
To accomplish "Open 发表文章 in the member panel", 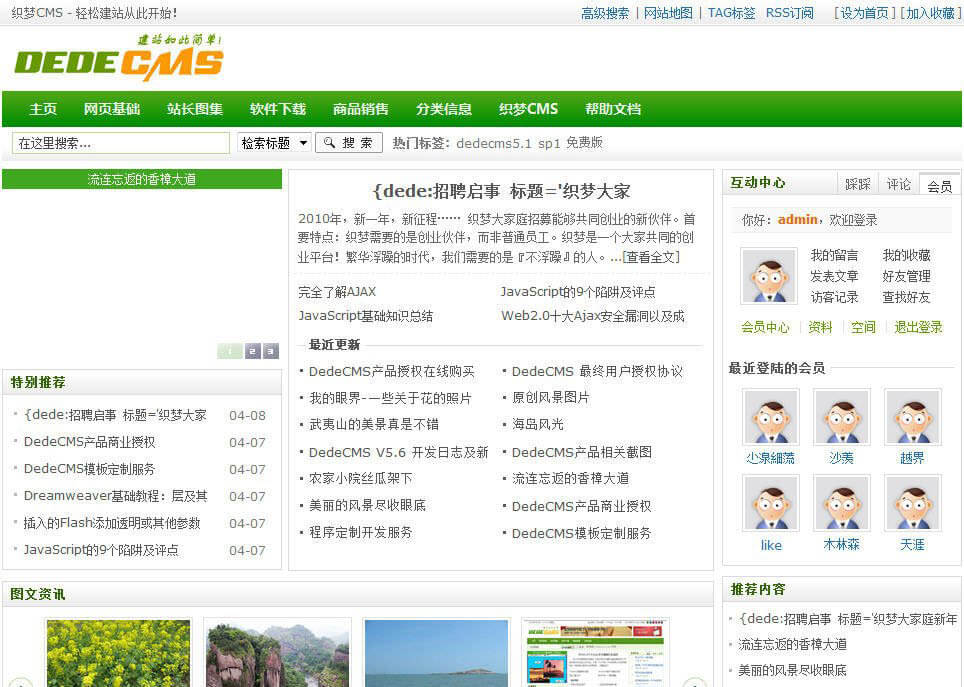I will [x=834, y=276].
